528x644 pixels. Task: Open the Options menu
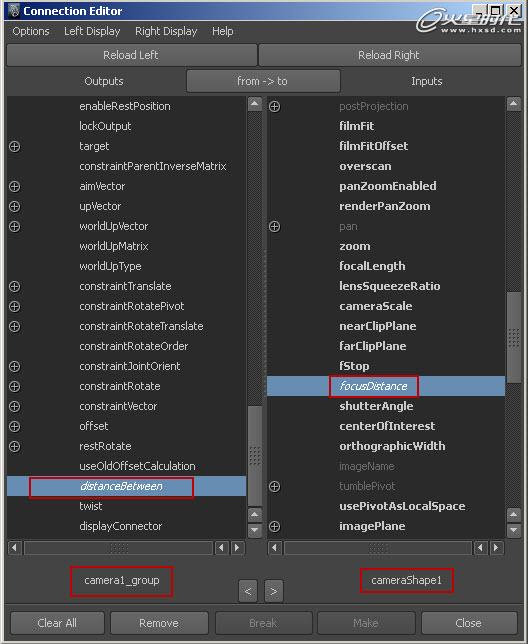pos(31,31)
